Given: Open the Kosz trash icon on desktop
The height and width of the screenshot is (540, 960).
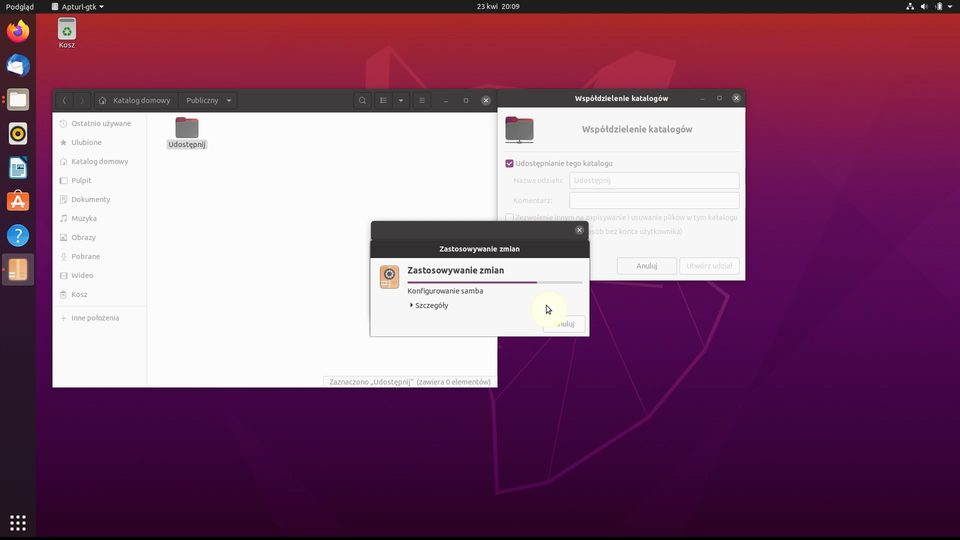Looking at the screenshot, I should coord(67,29).
